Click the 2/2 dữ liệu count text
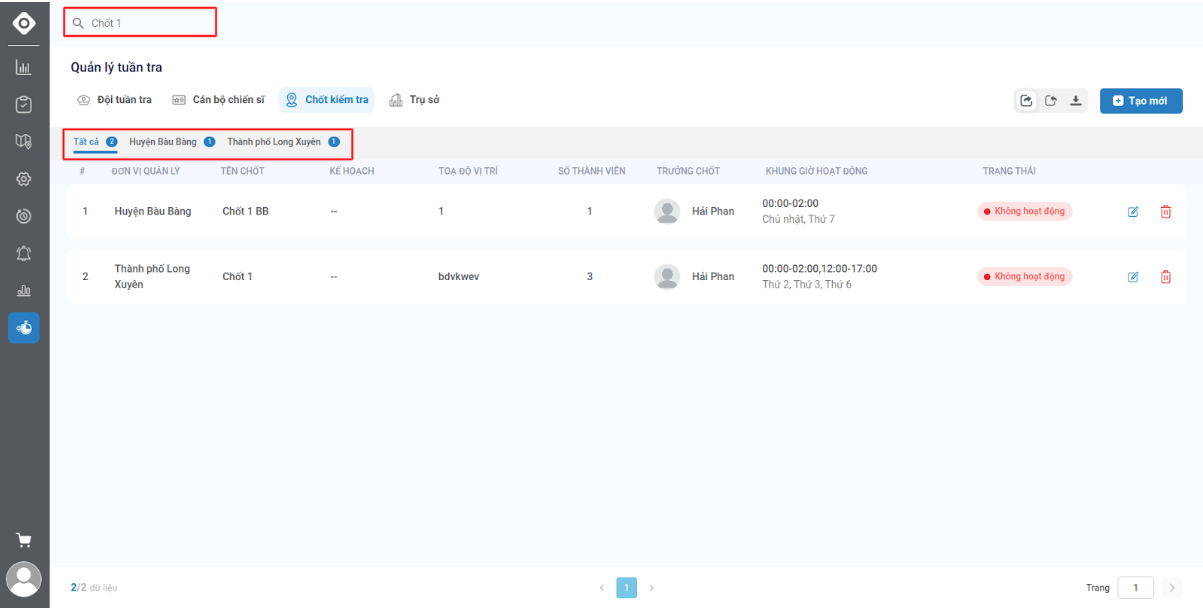The image size is (1203, 608). click(94, 588)
